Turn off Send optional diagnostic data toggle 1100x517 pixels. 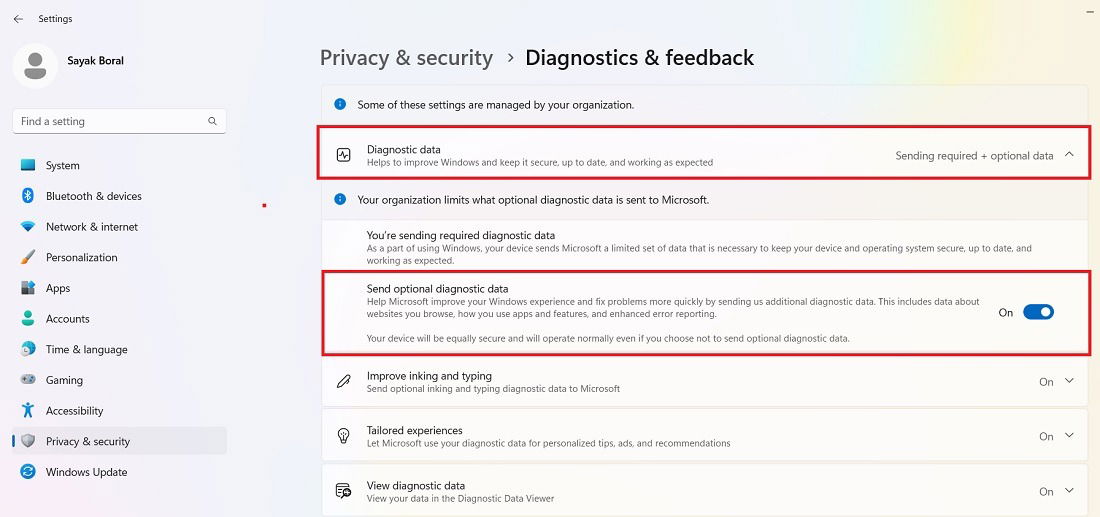pos(1038,312)
